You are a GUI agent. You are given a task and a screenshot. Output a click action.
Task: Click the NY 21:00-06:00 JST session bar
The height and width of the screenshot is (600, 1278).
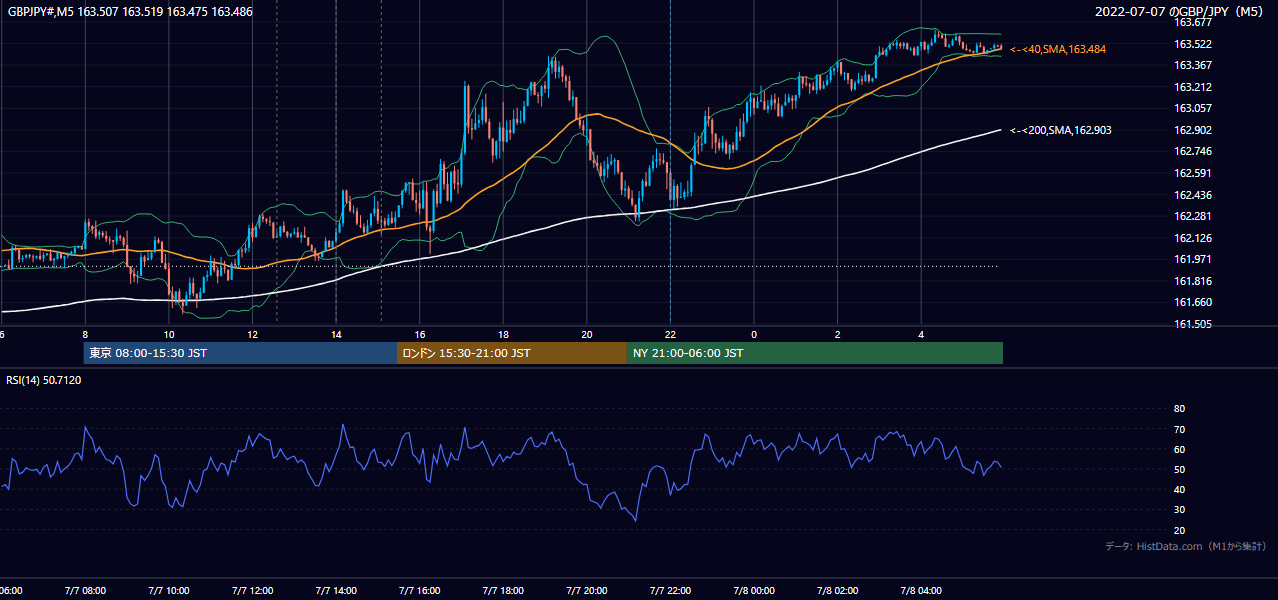tap(815, 353)
